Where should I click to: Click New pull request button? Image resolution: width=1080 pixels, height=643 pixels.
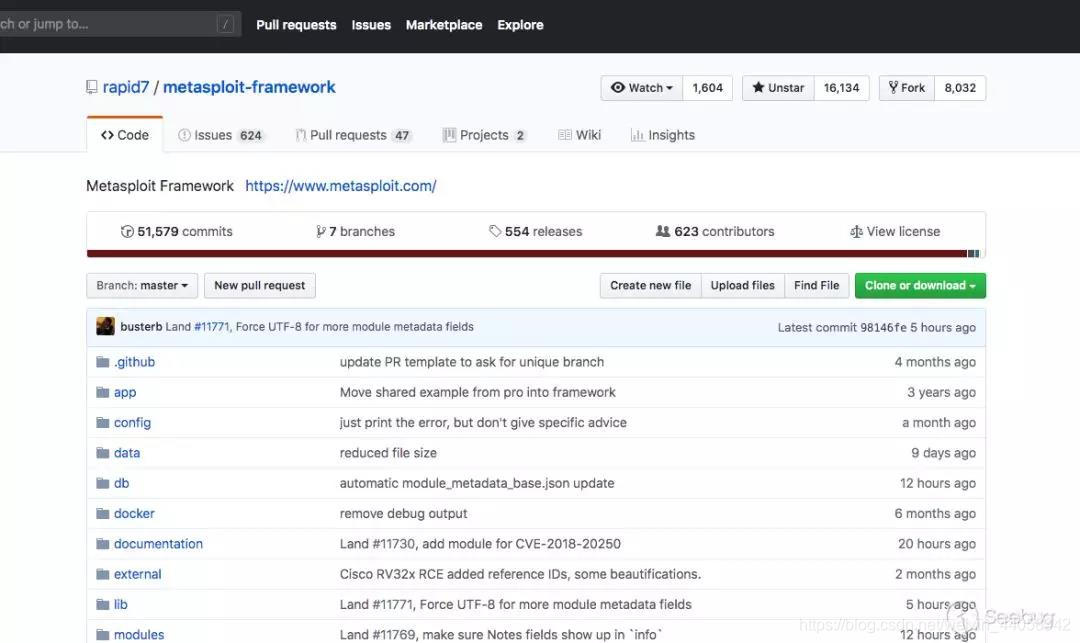point(260,286)
